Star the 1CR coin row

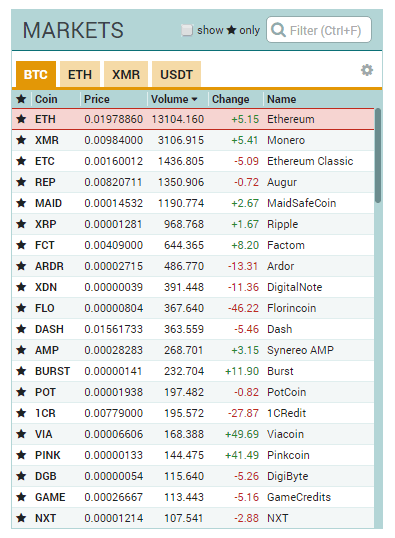pyautogui.click(x=21, y=413)
